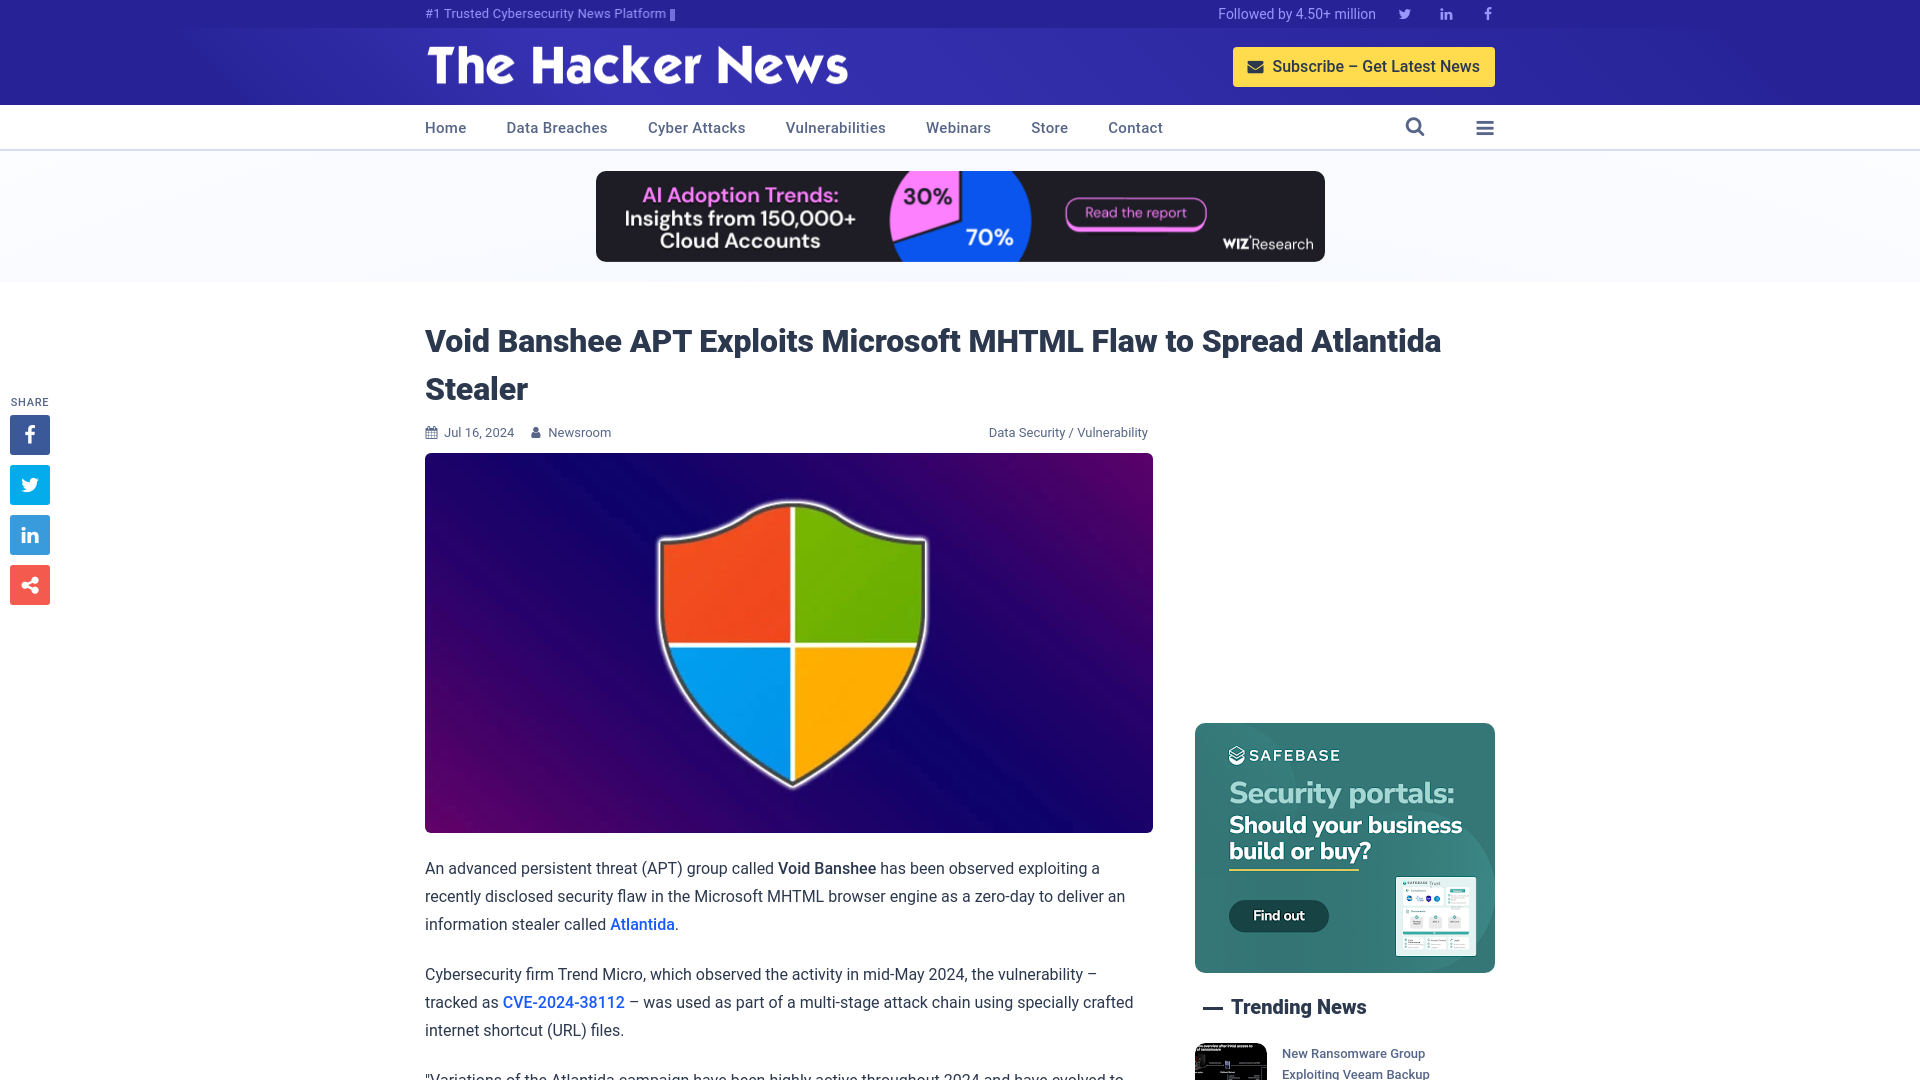Screen dimensions: 1920x1080
Task: Click the Atlantida stealer link
Action: tap(642, 923)
